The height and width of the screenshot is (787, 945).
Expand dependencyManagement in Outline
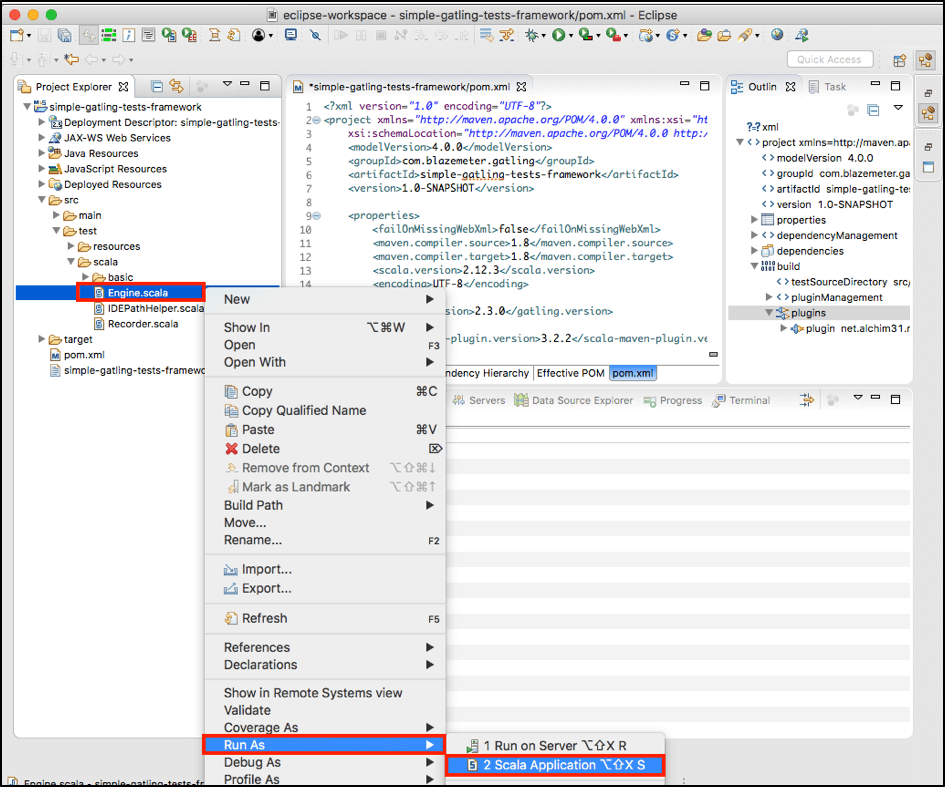point(754,235)
